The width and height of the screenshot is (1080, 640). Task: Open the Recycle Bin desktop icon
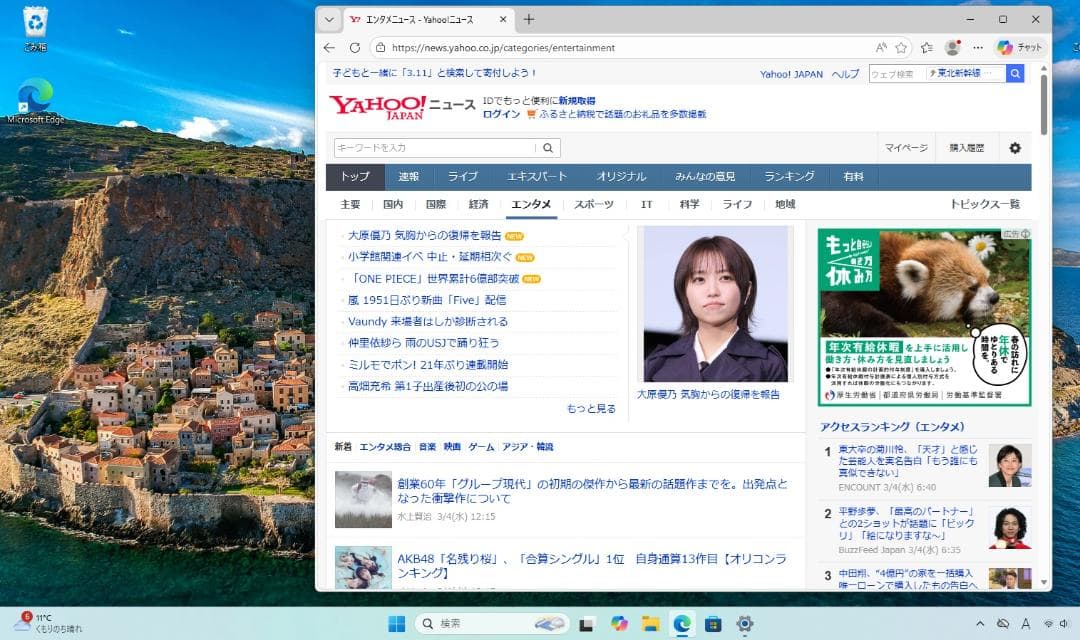pos(35,29)
